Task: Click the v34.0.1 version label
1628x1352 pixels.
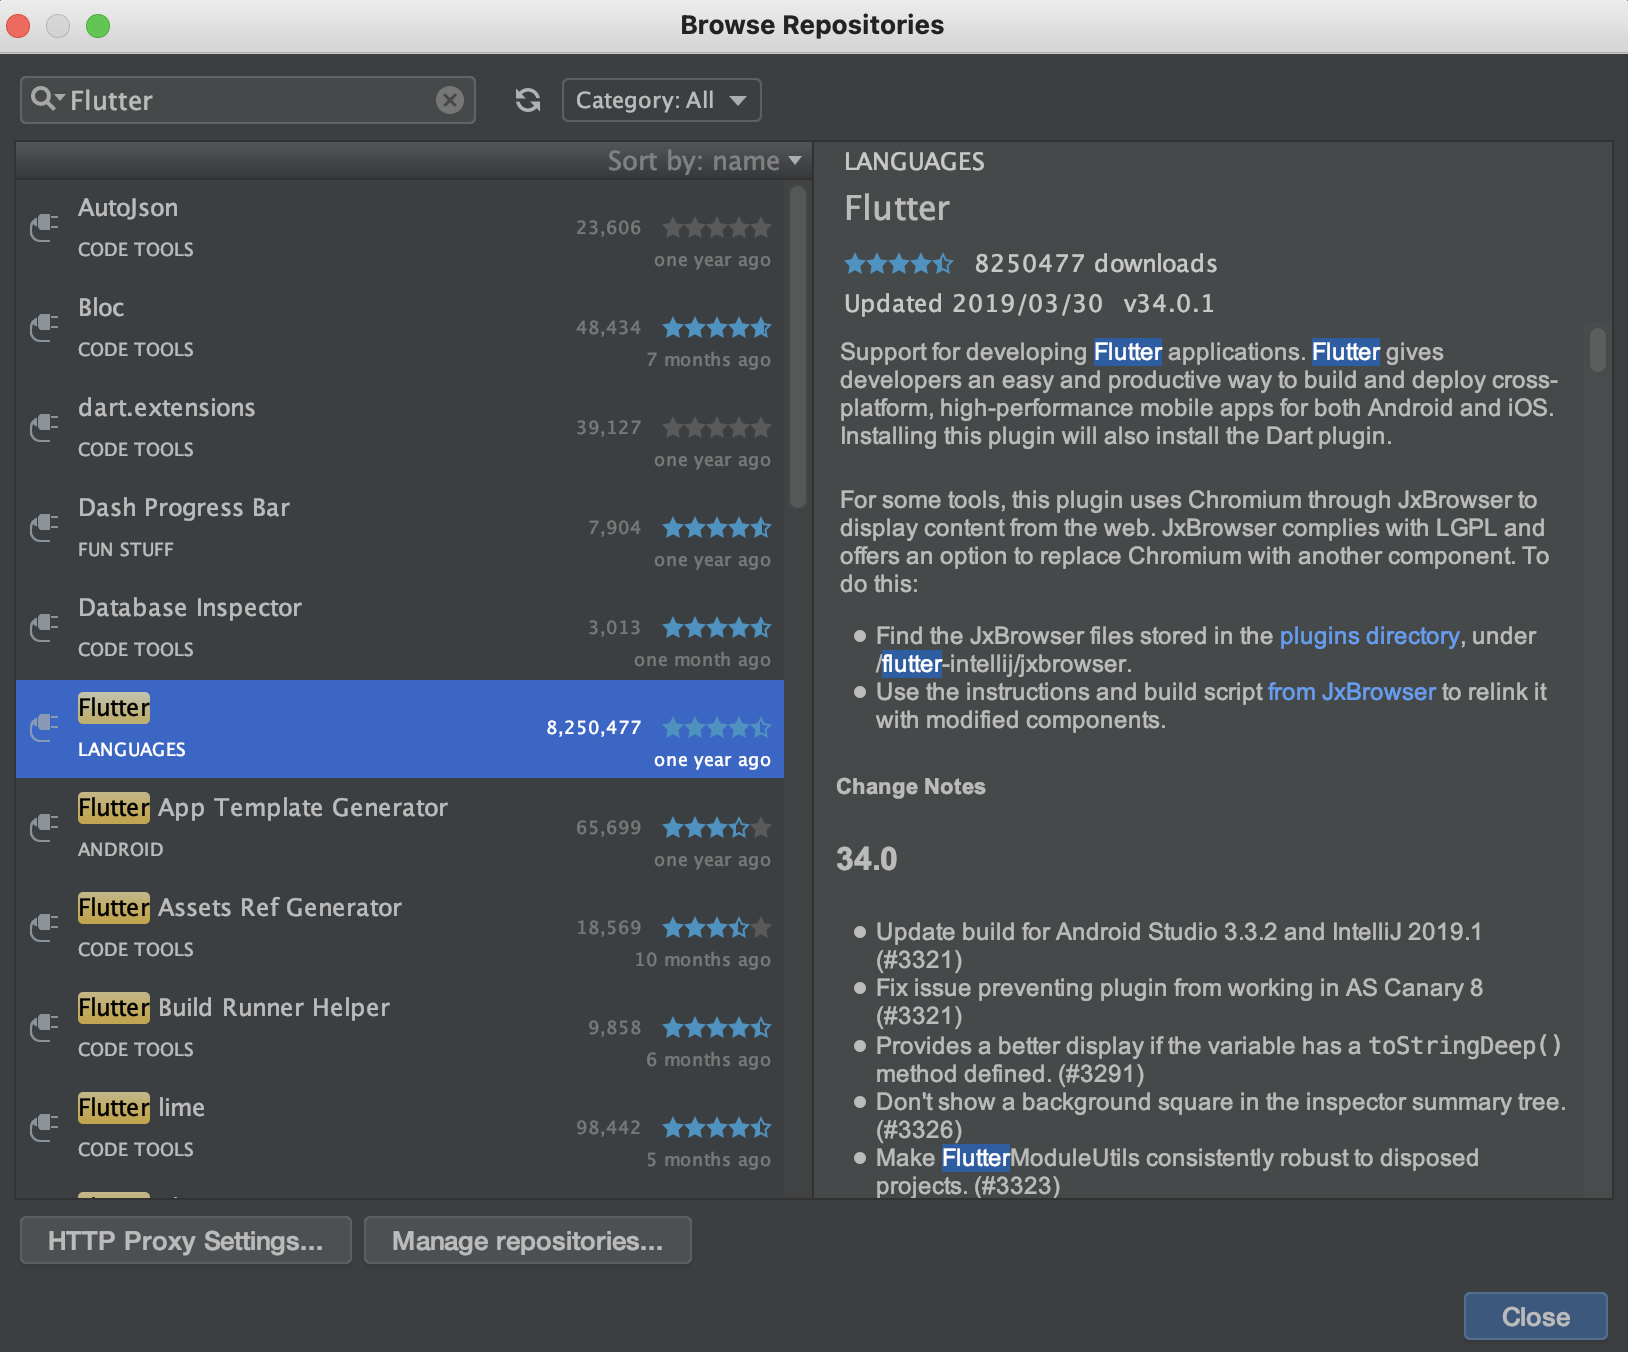Action: (x=1169, y=304)
